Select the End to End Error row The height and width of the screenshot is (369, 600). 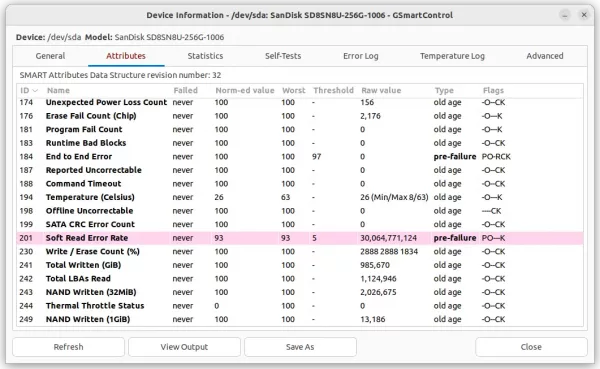click(300, 157)
